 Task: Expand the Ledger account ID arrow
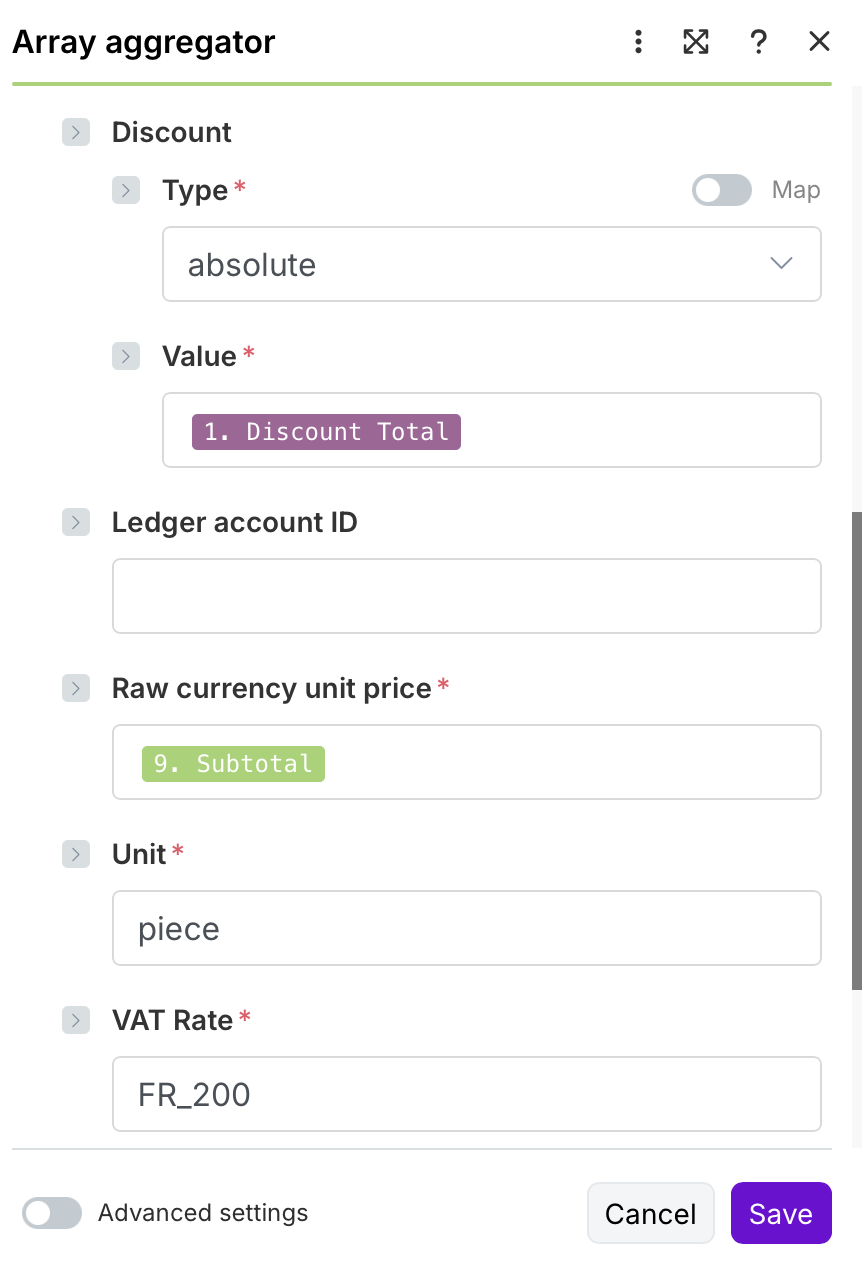76,522
